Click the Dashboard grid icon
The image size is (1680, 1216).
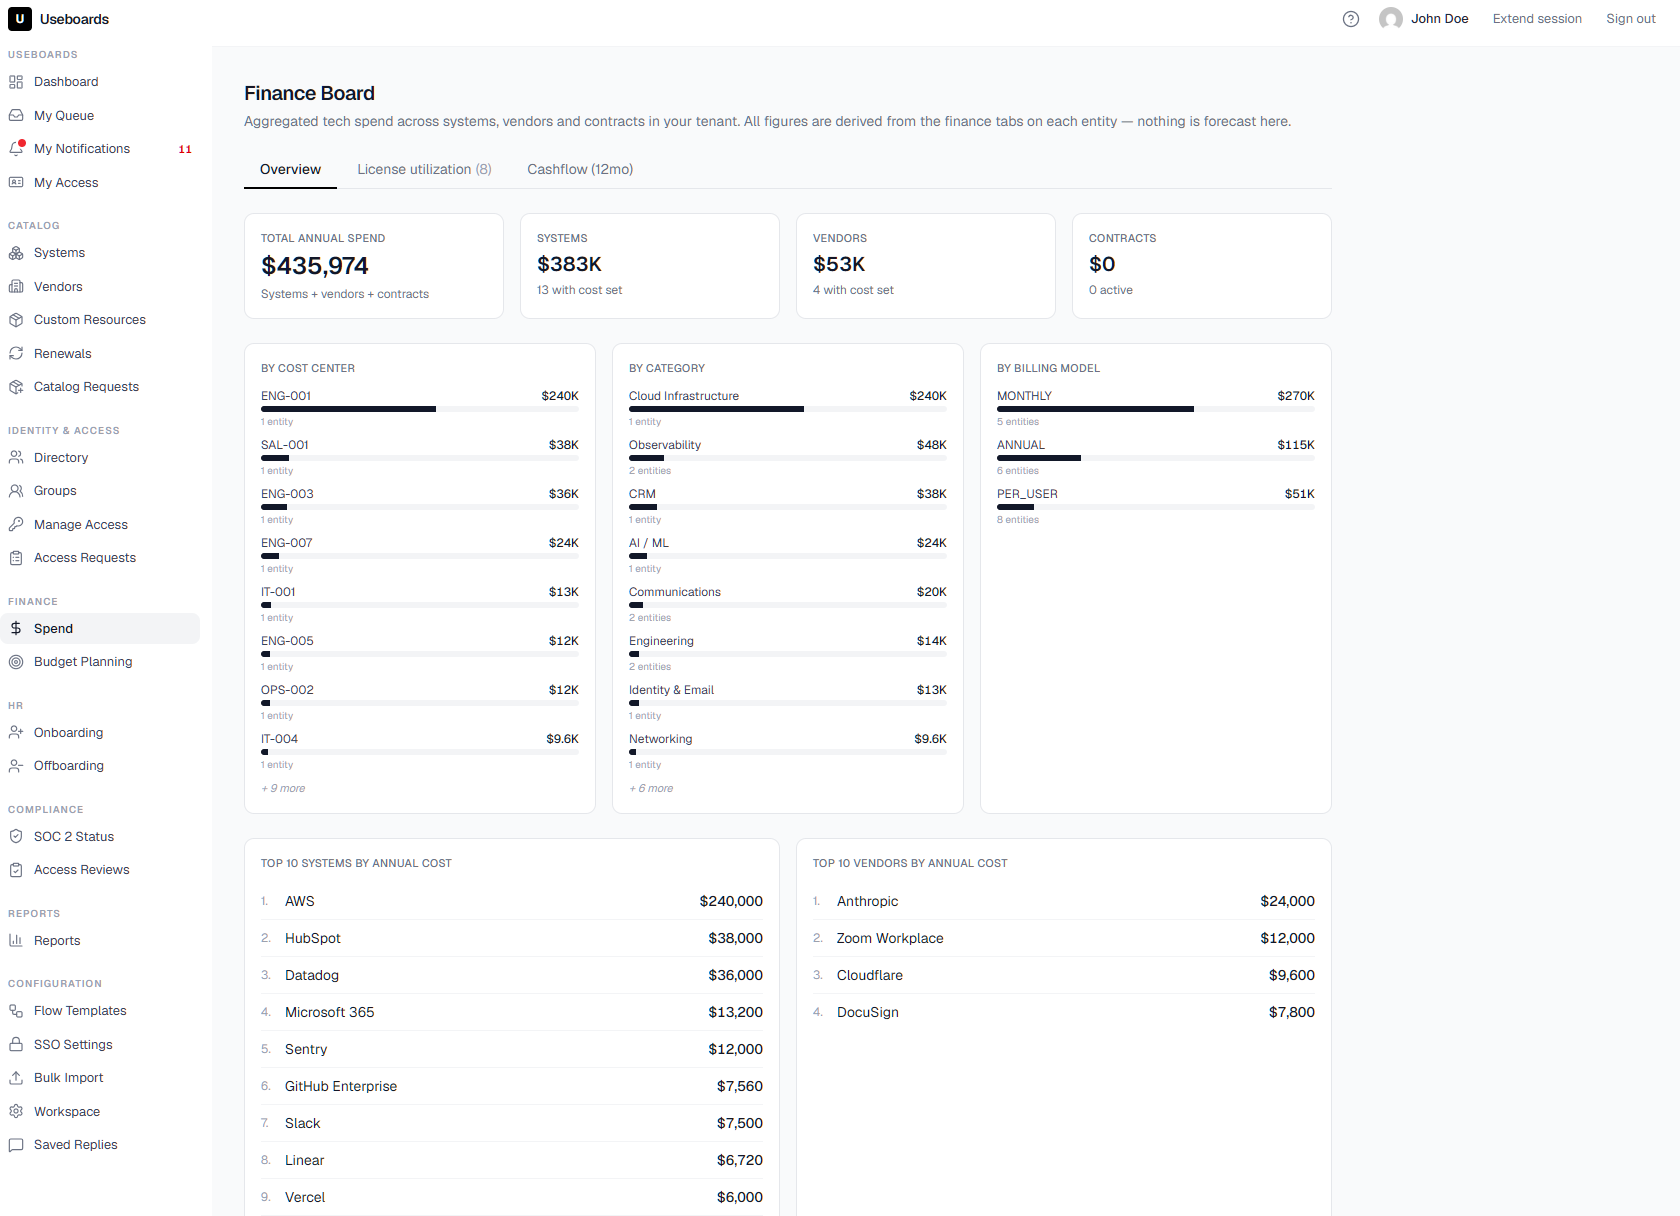coord(16,82)
